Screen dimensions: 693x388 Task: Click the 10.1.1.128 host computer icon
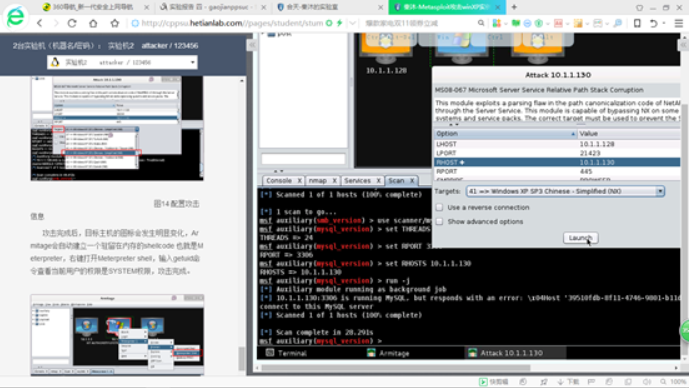pos(386,49)
